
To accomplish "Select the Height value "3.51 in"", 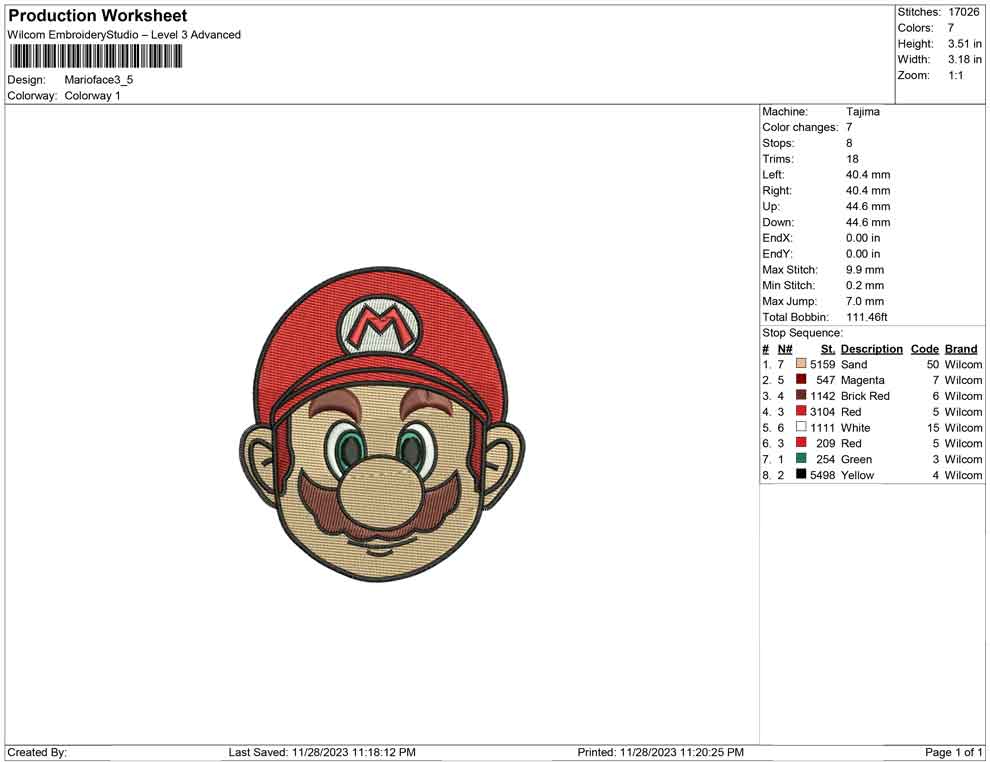I will (x=964, y=44).
